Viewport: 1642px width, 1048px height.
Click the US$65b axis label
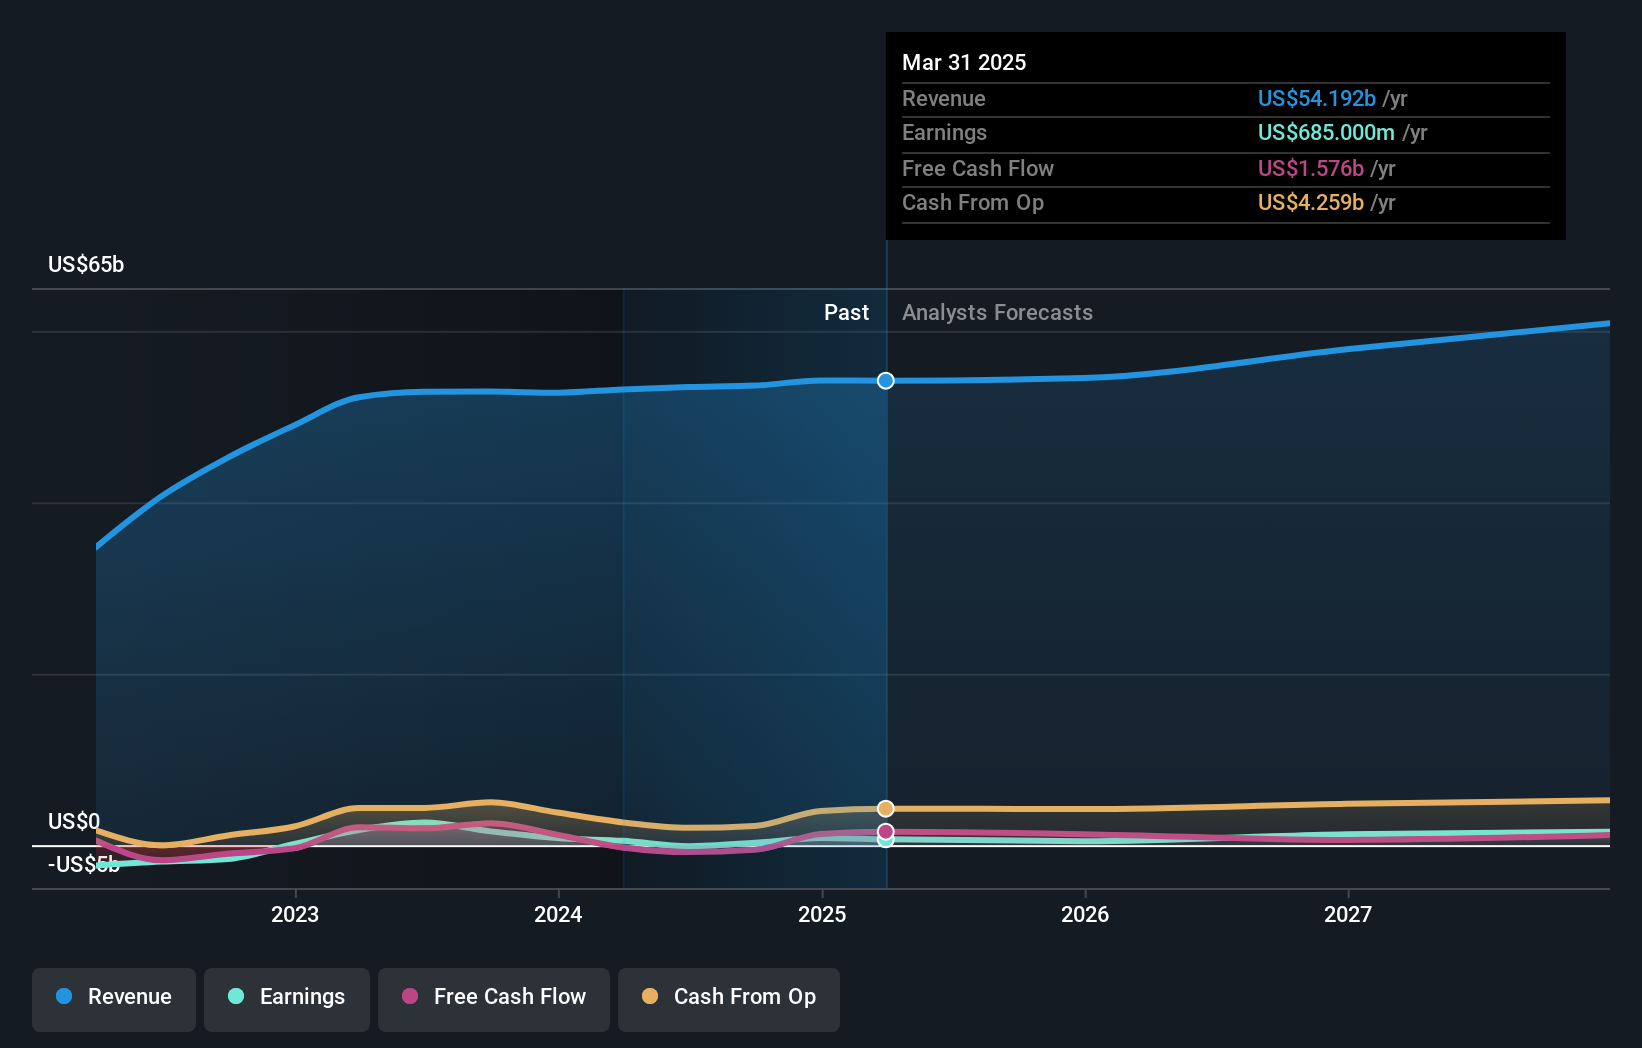(x=86, y=264)
